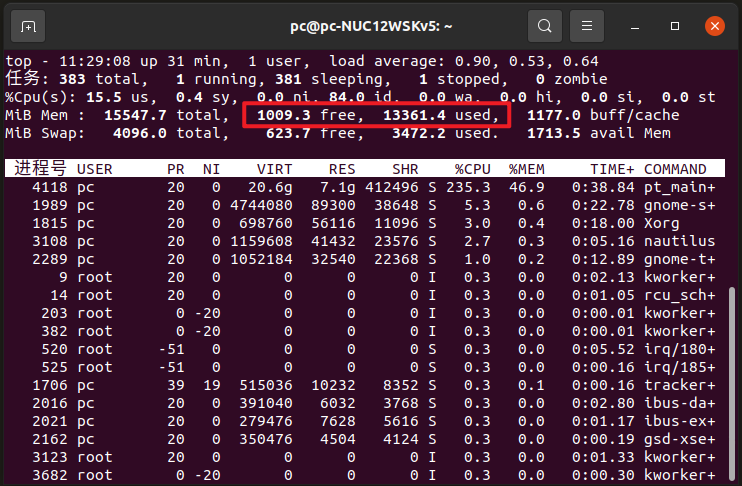The width and height of the screenshot is (742, 486).
Task: Select process ID 3682
Action: point(50,475)
